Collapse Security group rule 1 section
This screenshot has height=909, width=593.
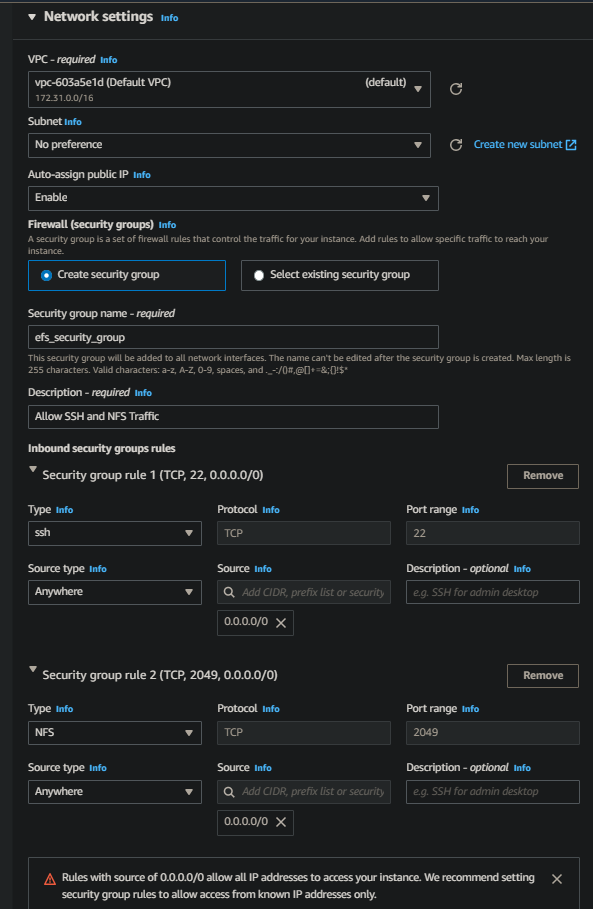pos(33,470)
